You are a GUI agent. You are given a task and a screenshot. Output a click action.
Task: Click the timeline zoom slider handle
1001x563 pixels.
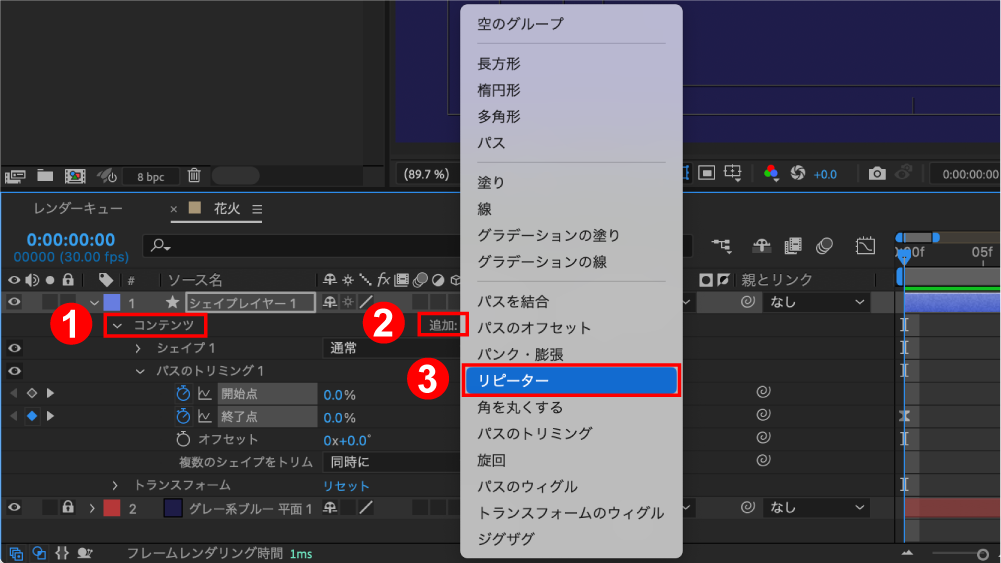983,554
